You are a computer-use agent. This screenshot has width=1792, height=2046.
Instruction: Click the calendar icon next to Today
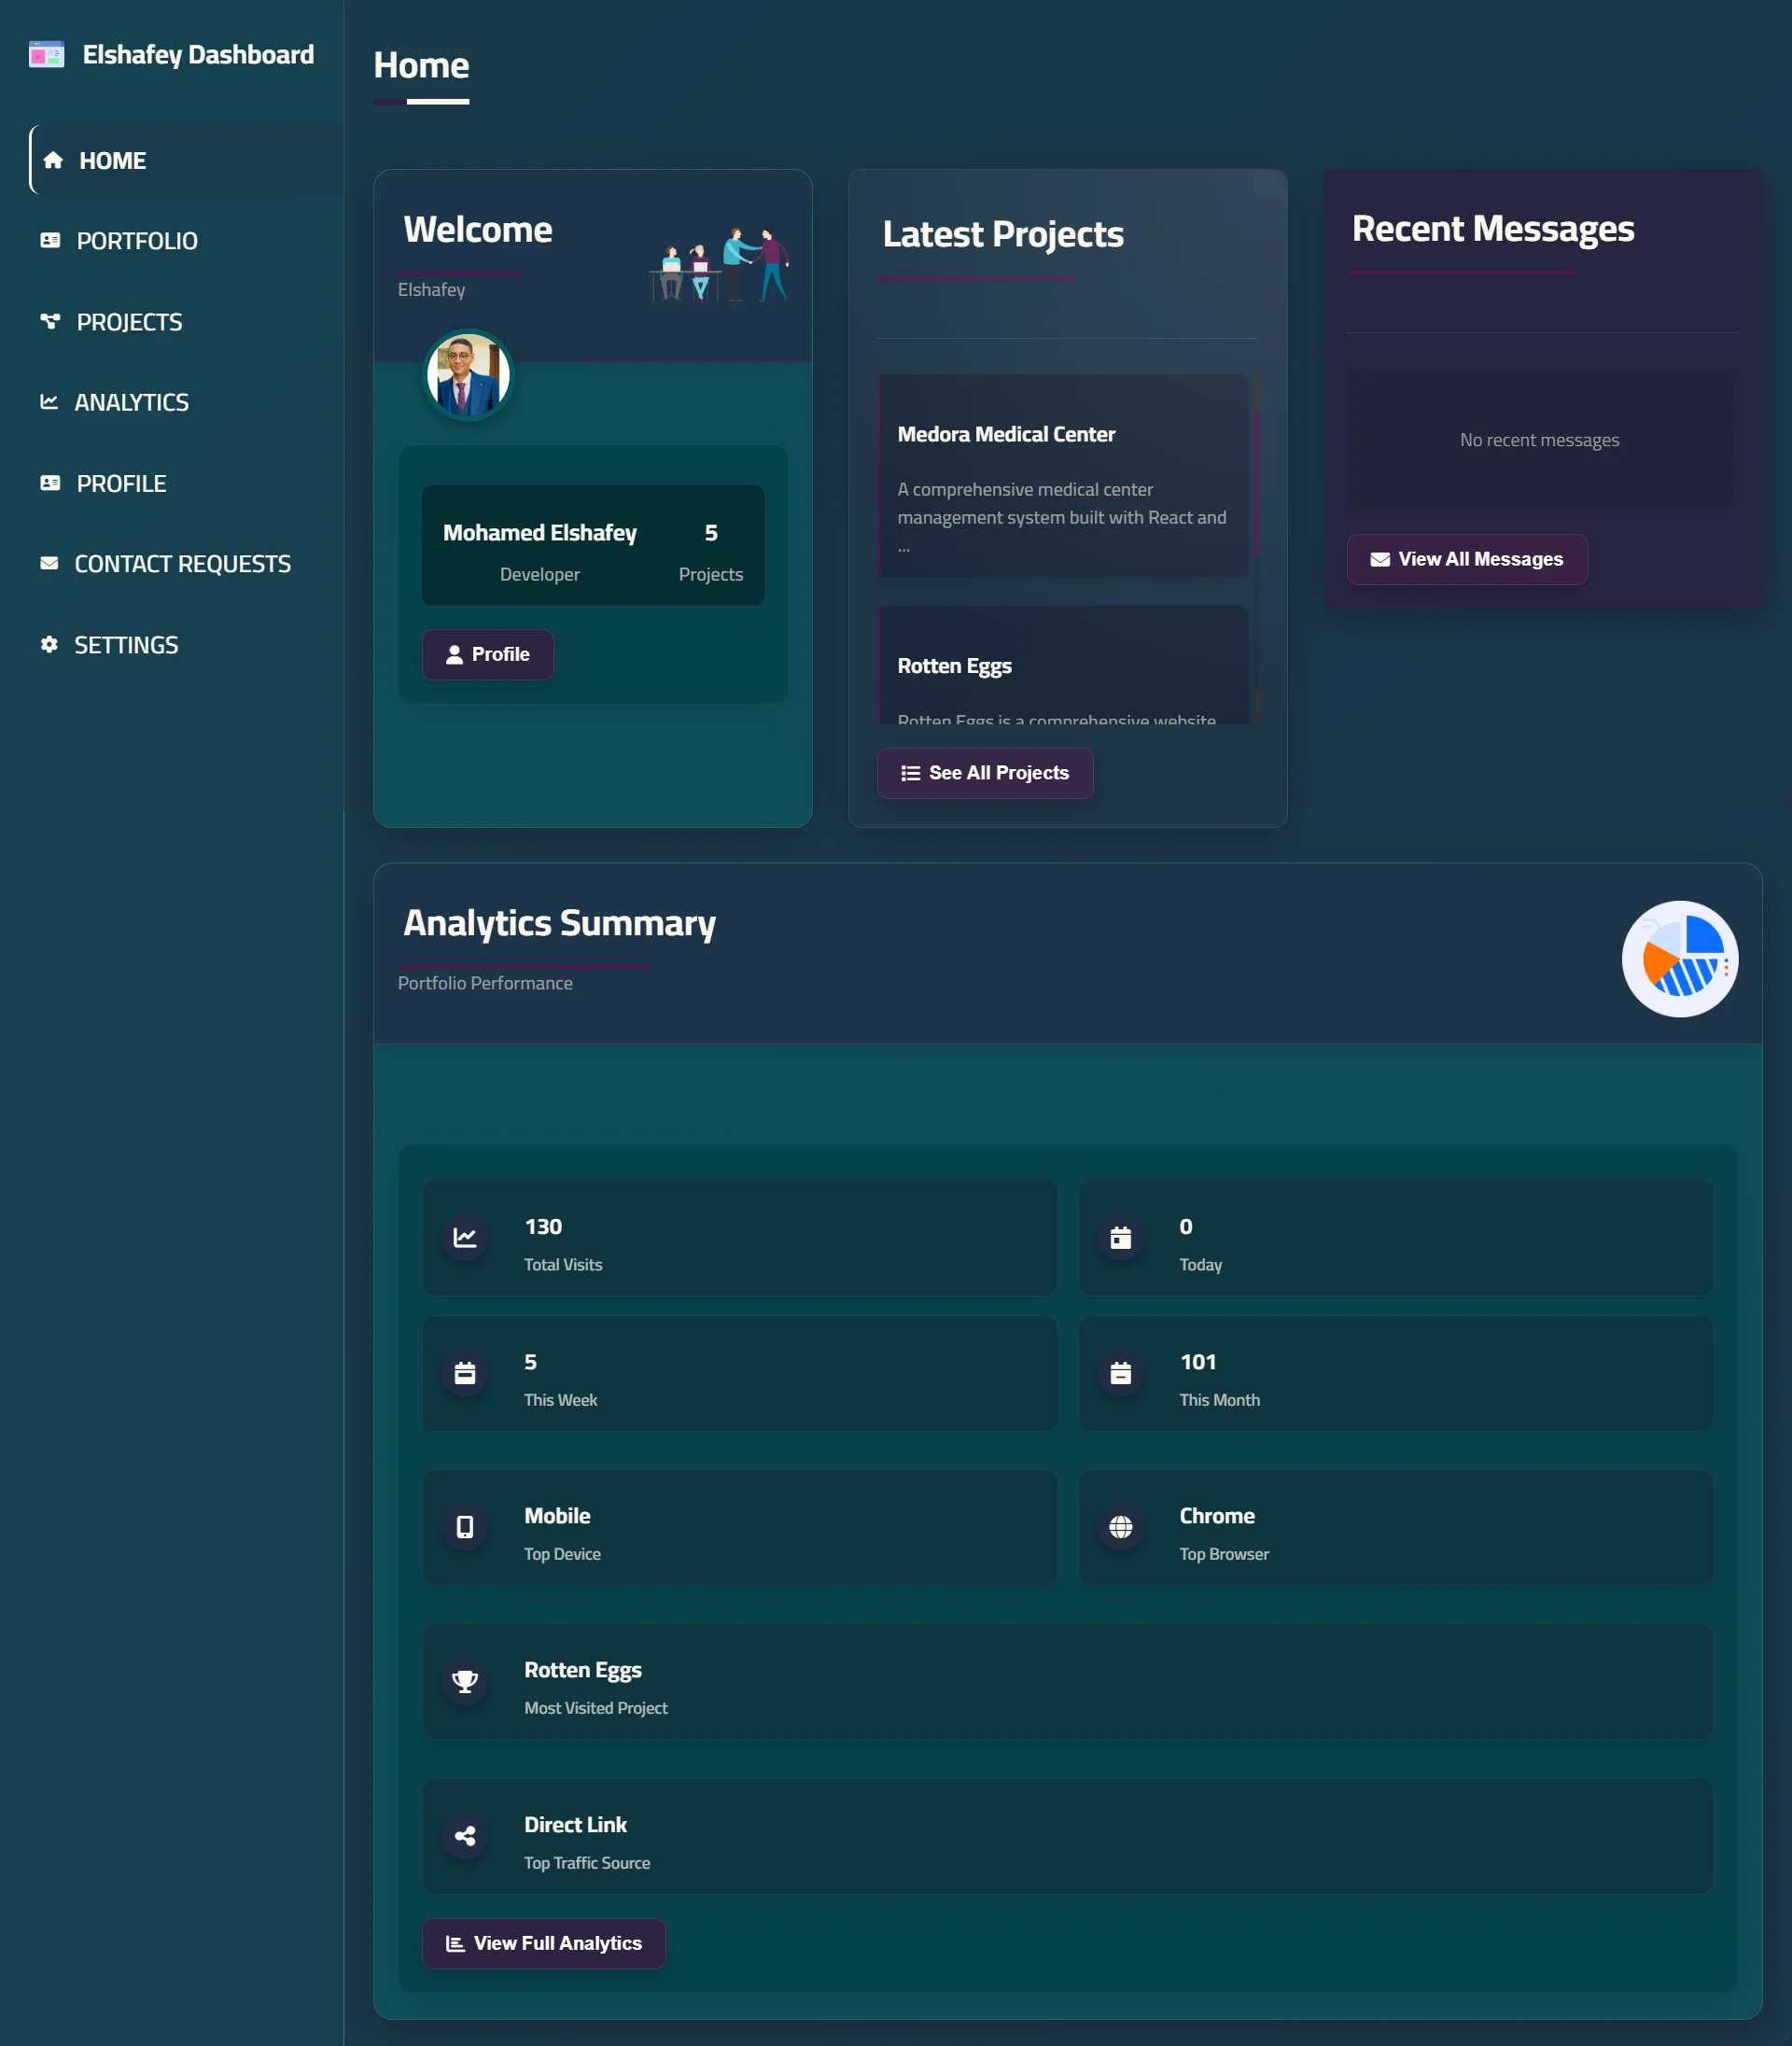(x=1121, y=1238)
